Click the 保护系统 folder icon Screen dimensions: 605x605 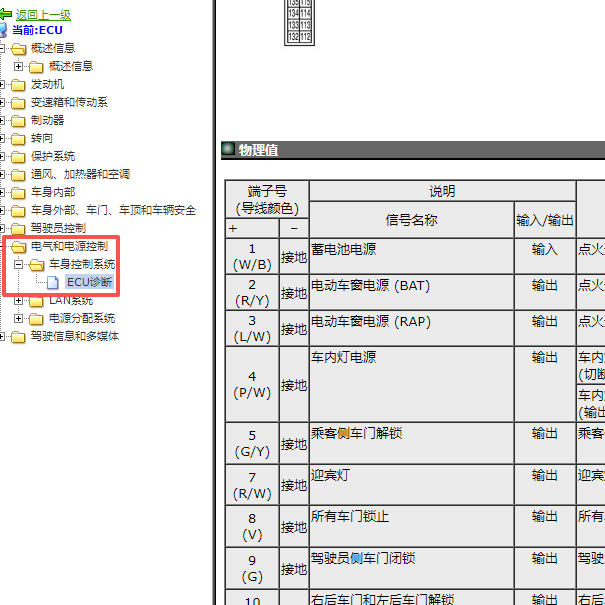18,157
